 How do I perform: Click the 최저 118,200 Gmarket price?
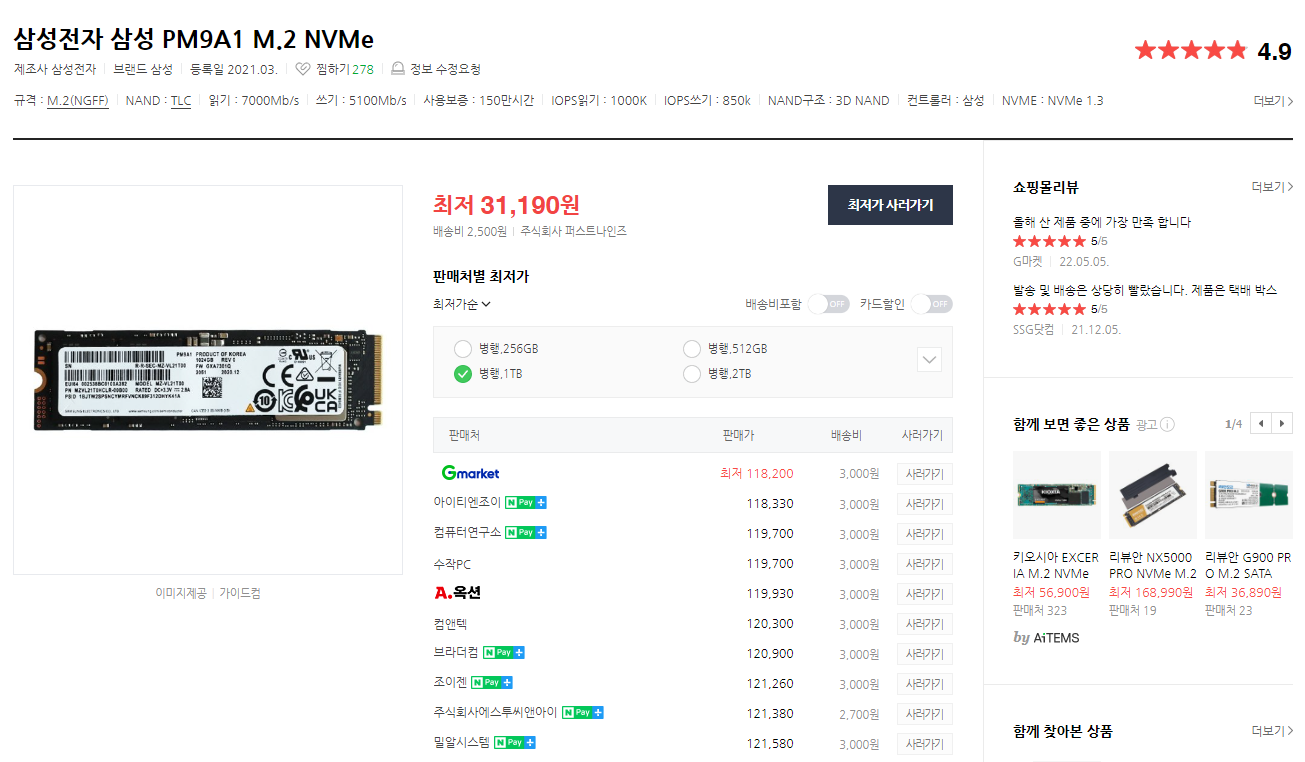(x=757, y=474)
